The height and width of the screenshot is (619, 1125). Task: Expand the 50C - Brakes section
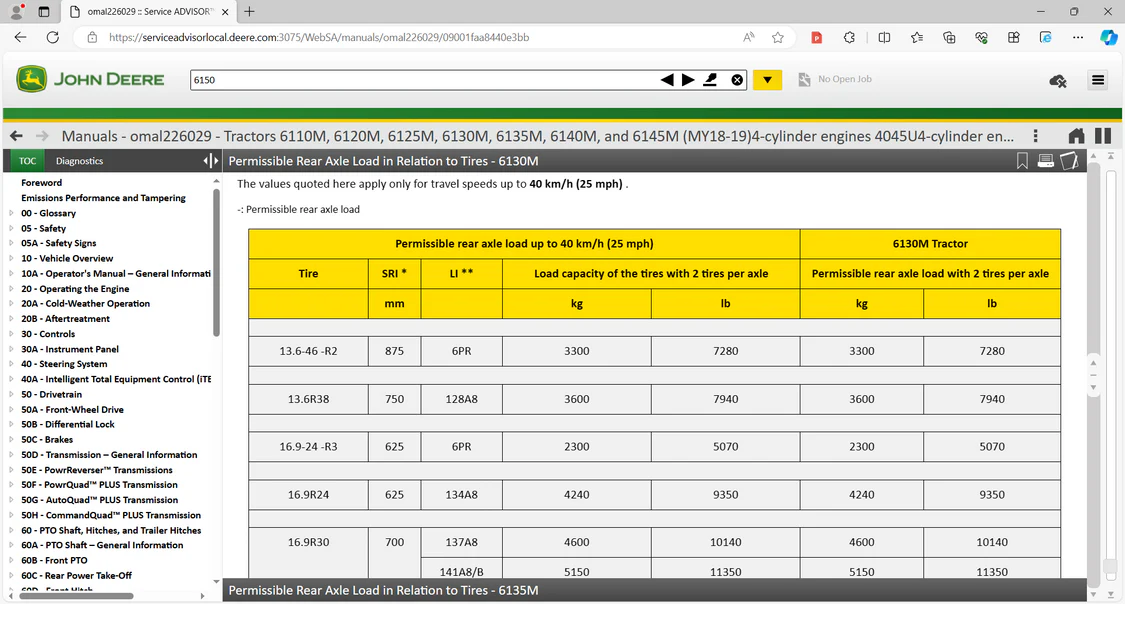12,440
